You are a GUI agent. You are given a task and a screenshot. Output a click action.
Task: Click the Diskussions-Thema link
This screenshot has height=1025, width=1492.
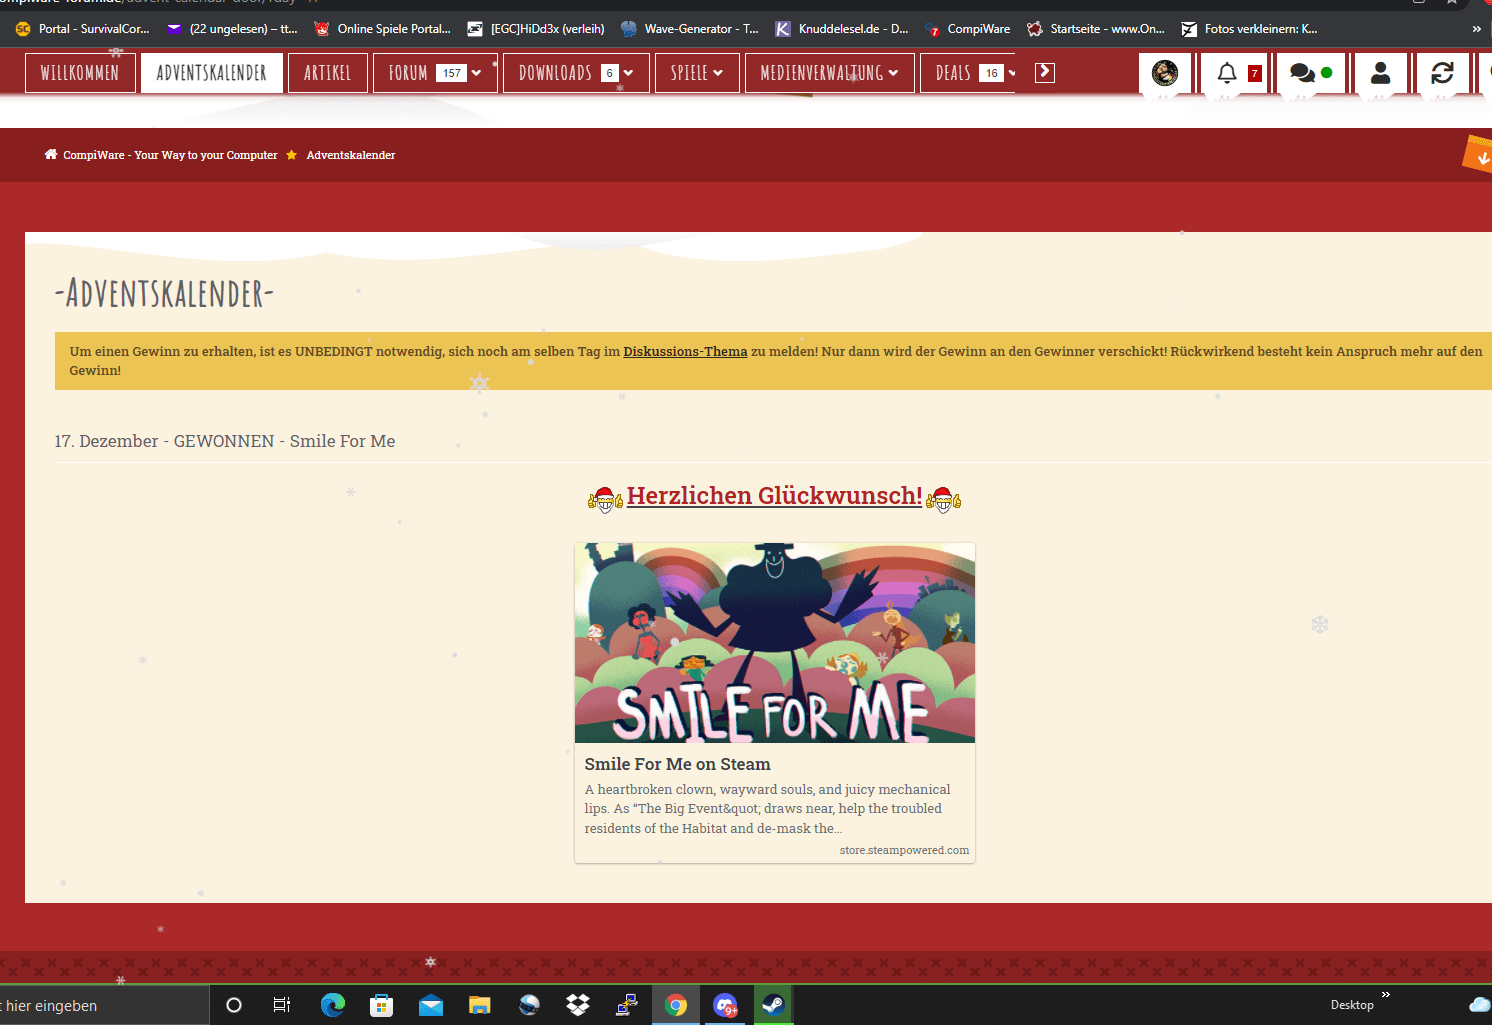click(x=685, y=351)
